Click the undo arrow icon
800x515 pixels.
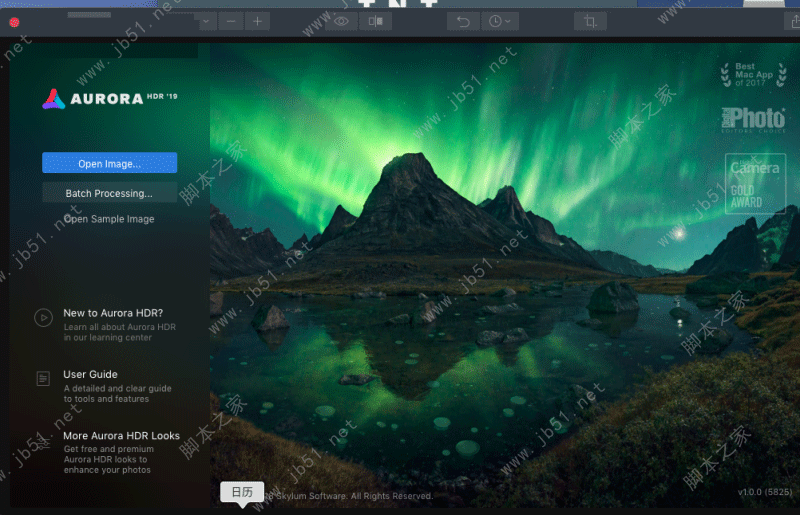click(x=463, y=21)
